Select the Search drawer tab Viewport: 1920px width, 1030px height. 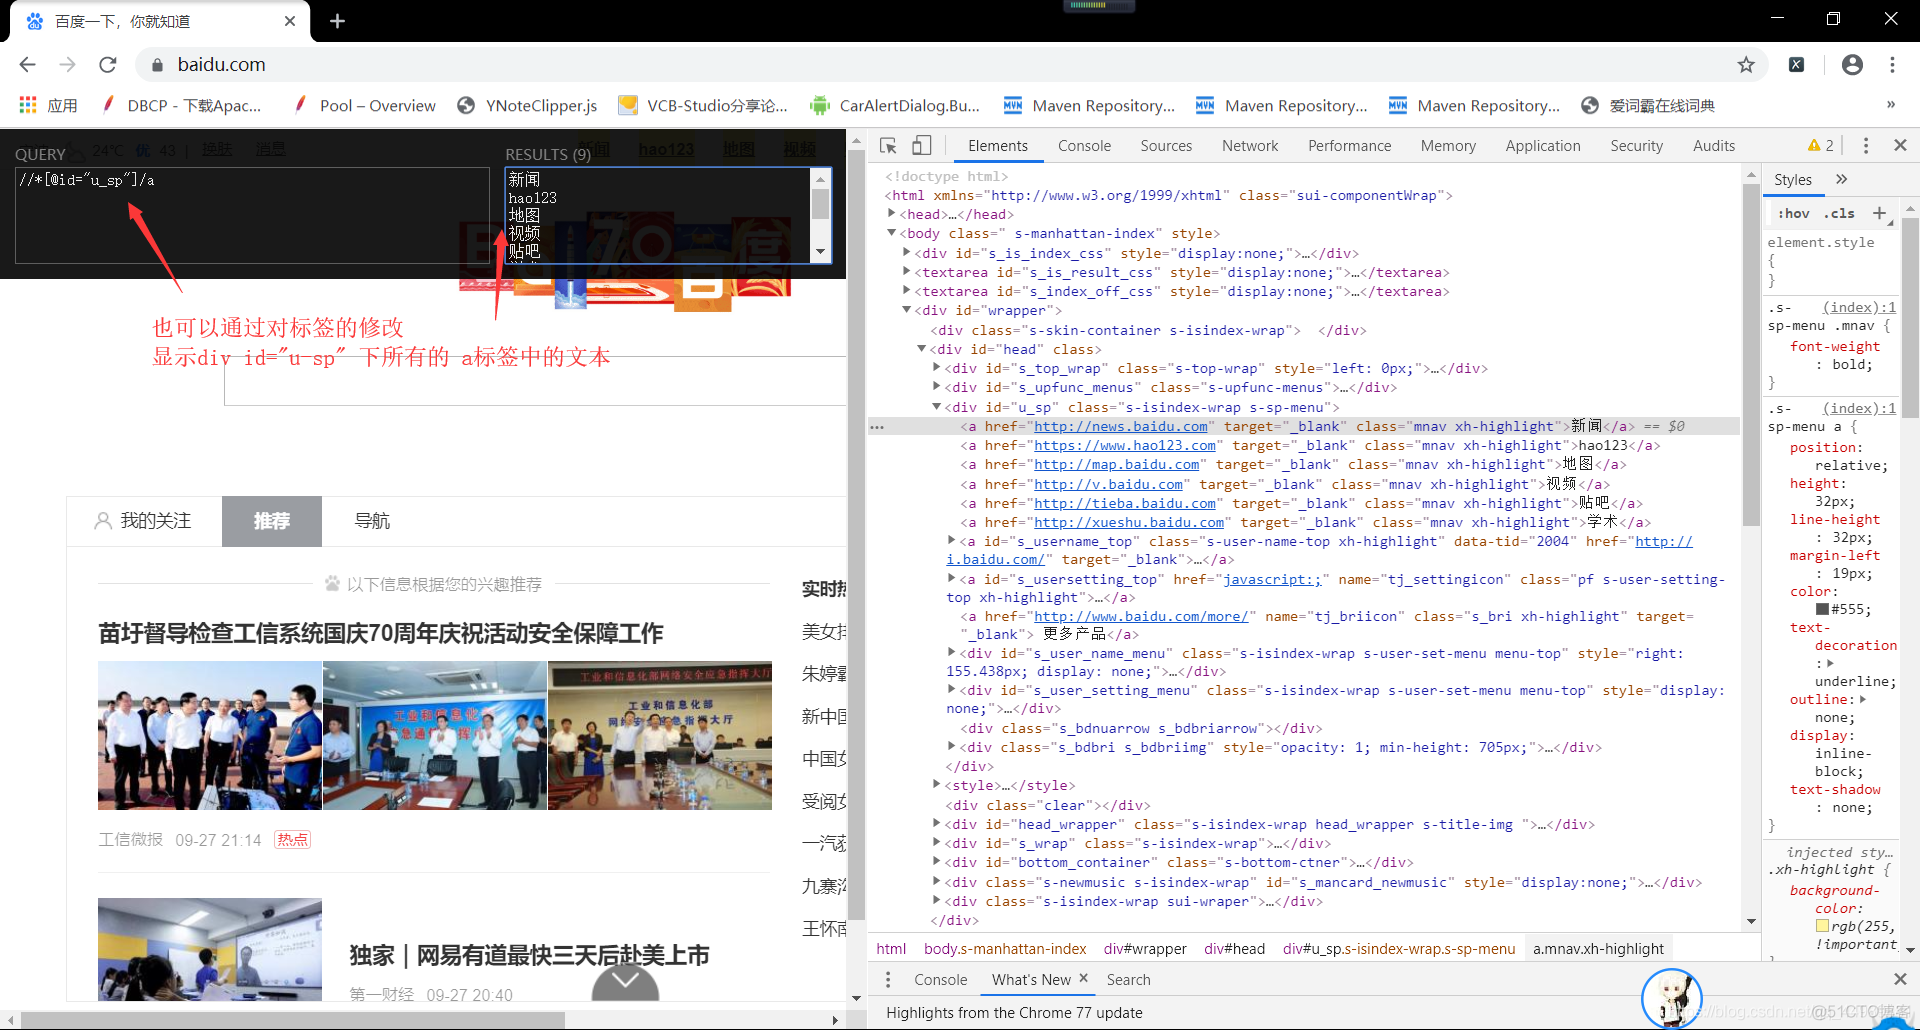(1128, 980)
